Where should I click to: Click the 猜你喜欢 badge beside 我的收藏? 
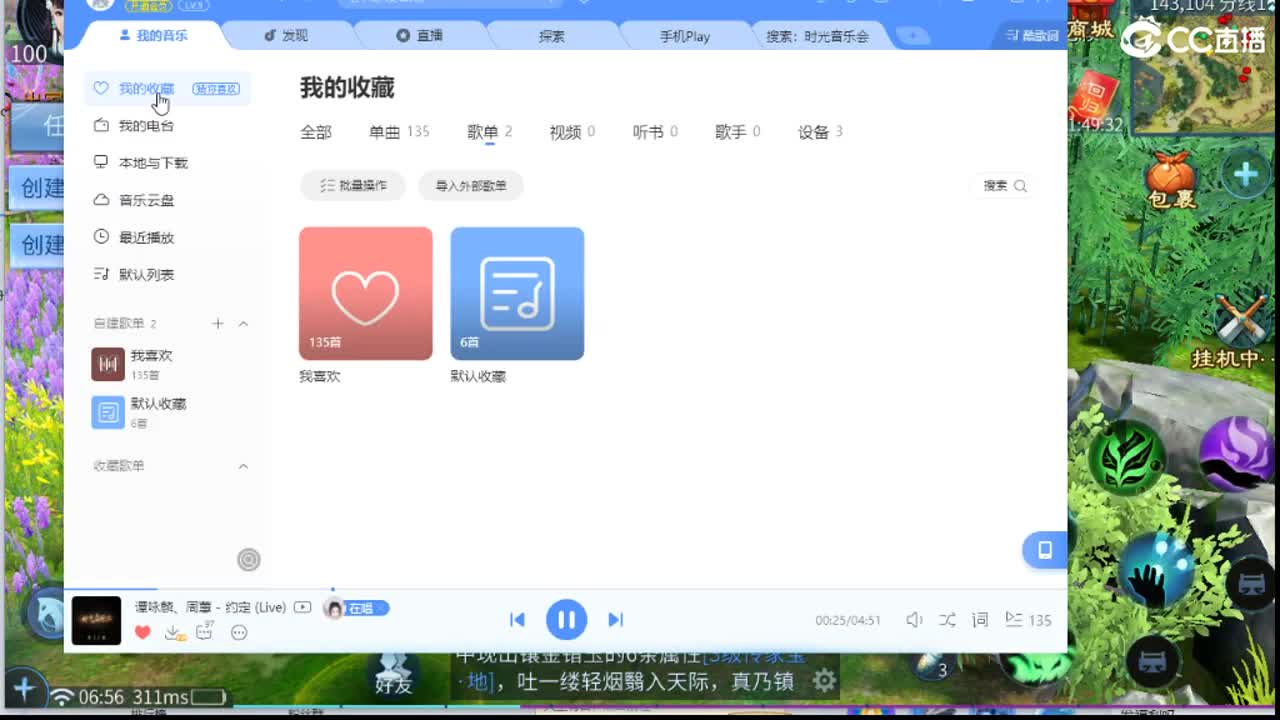(x=216, y=89)
